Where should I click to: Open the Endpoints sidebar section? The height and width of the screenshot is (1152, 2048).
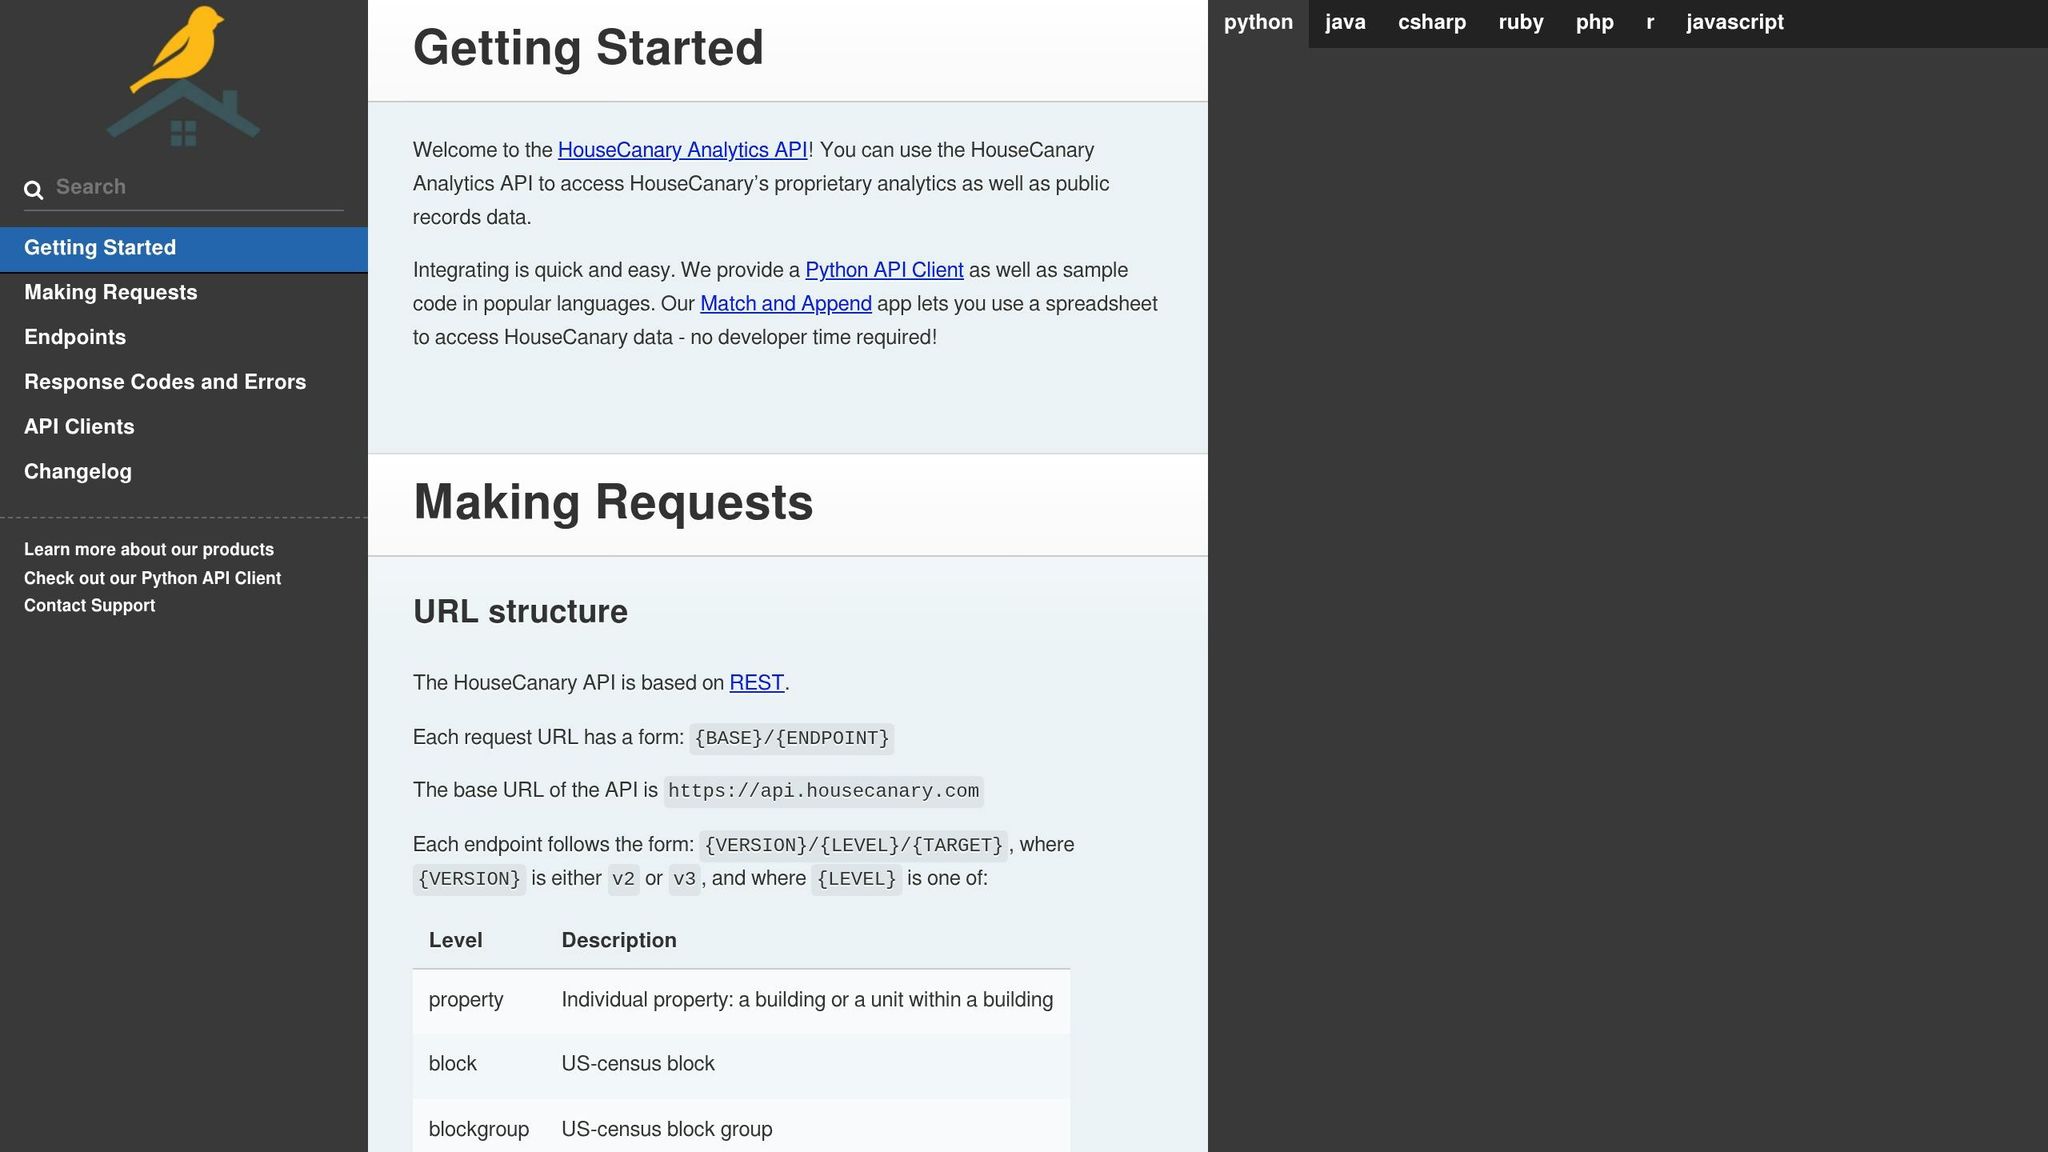184,338
